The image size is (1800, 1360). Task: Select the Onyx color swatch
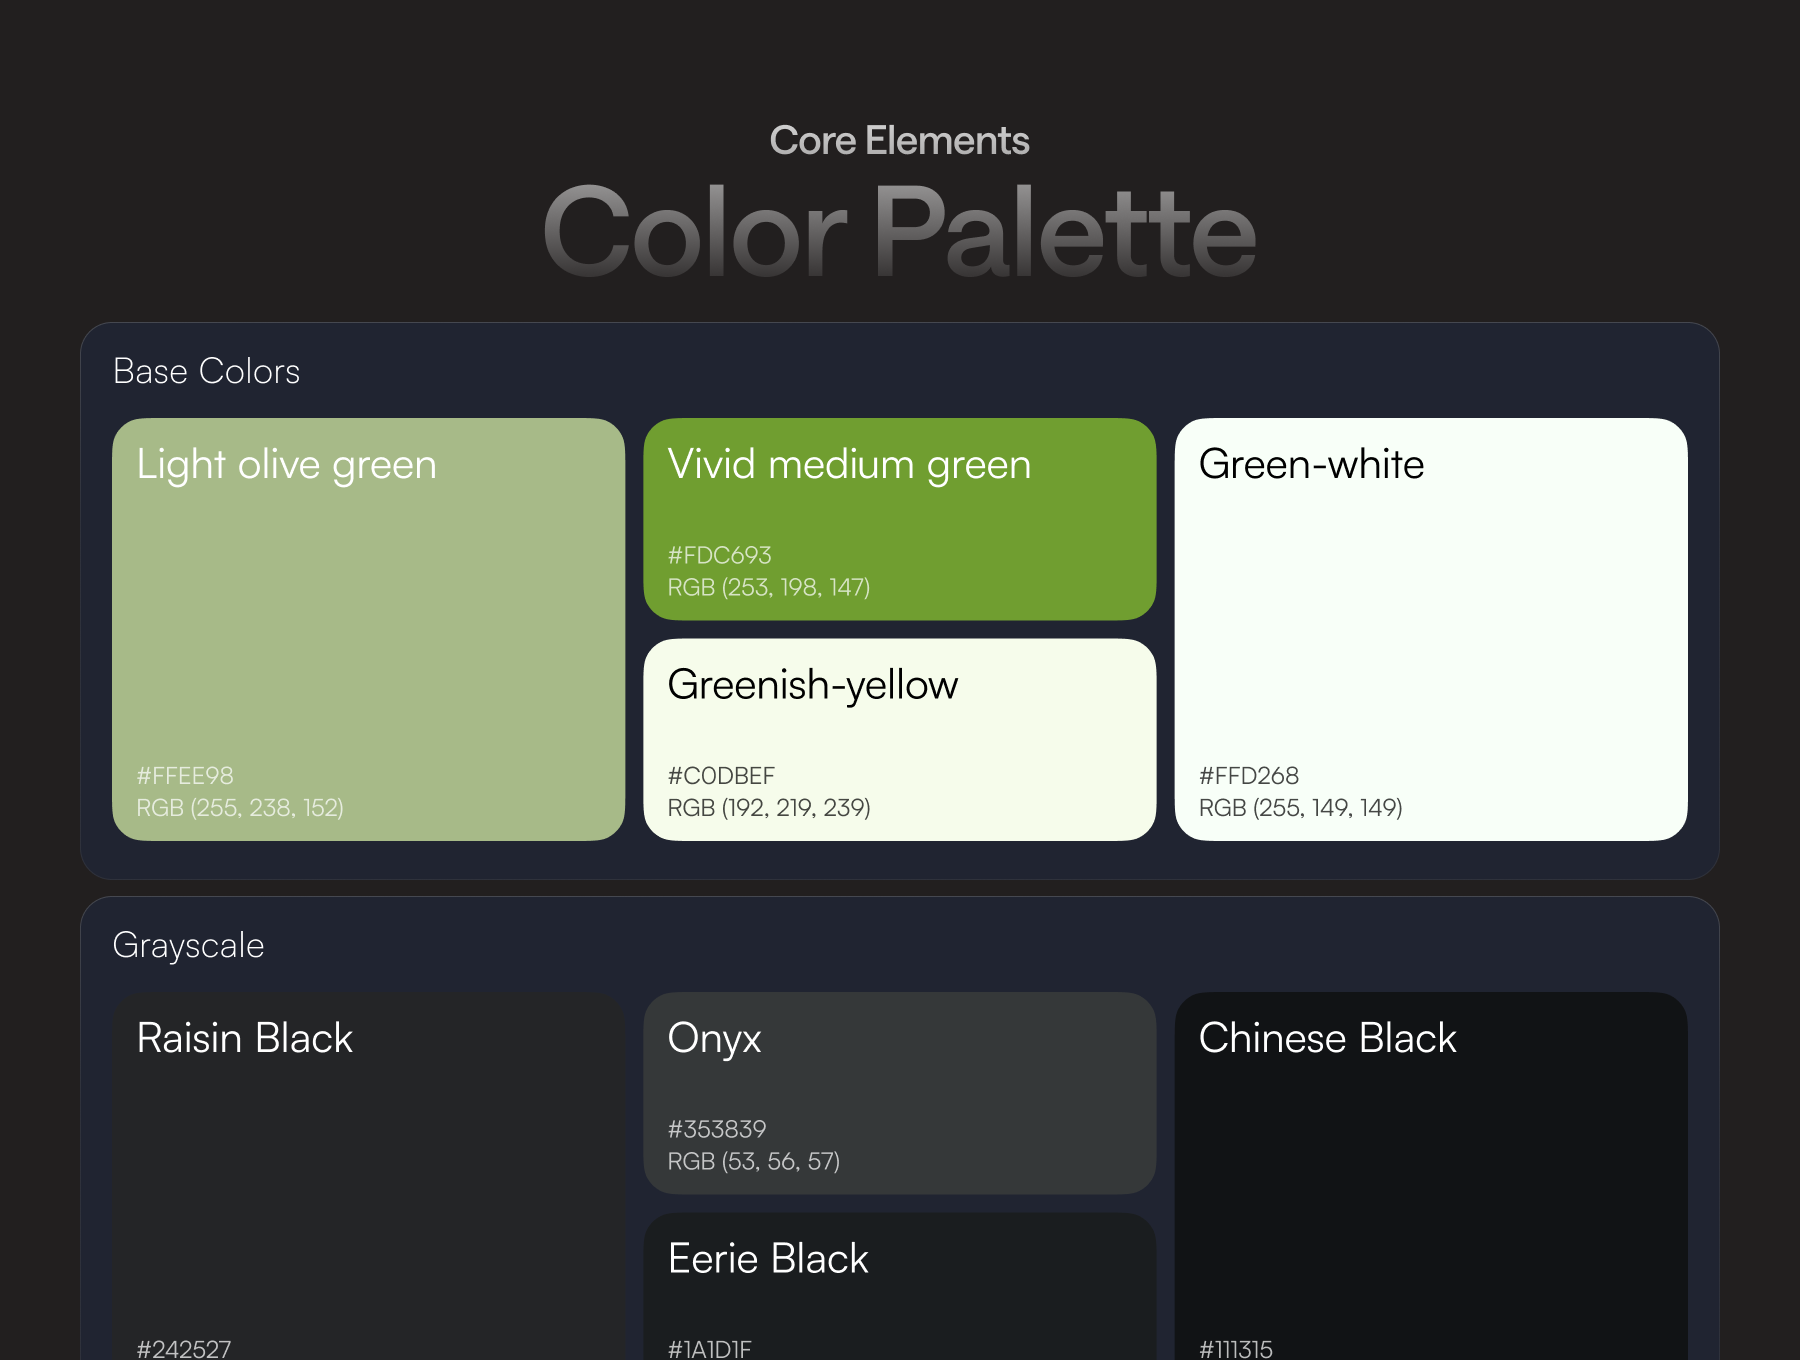(x=900, y=1093)
